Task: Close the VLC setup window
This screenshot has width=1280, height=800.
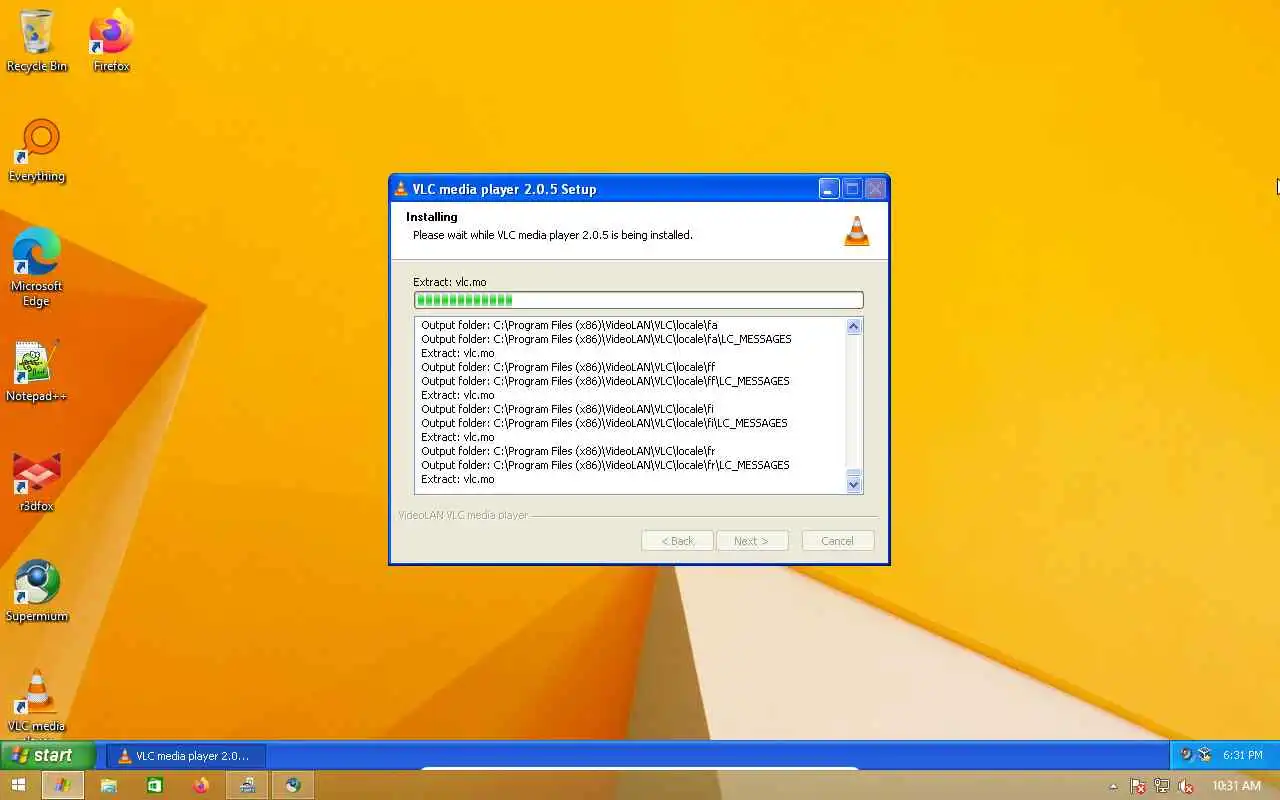Action: click(x=875, y=189)
